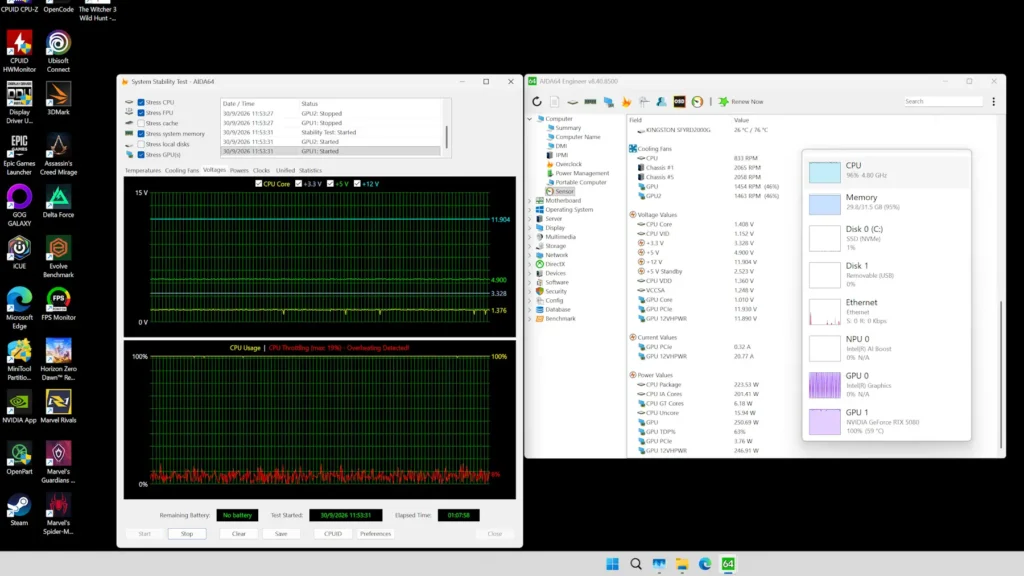Expand the Motherboard tree node
The height and width of the screenshot is (576, 1024).
[530, 200]
